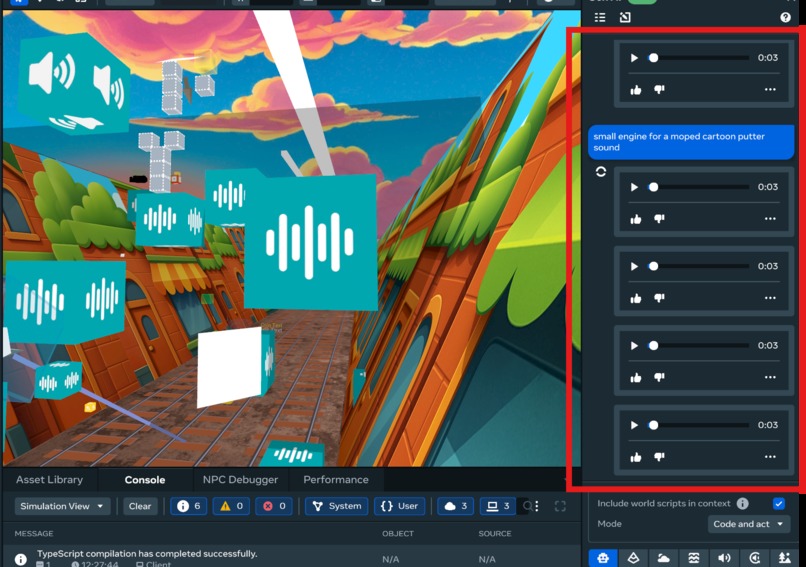
Task: Thumbs down the first clip below the prompt
Action: tap(660, 220)
